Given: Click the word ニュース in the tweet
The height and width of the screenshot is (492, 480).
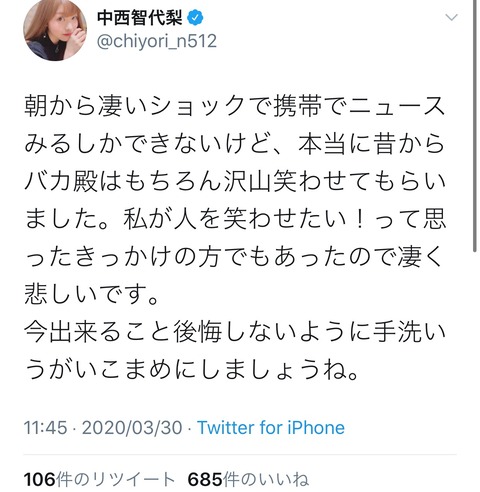Looking at the screenshot, I should [x=397, y=107].
